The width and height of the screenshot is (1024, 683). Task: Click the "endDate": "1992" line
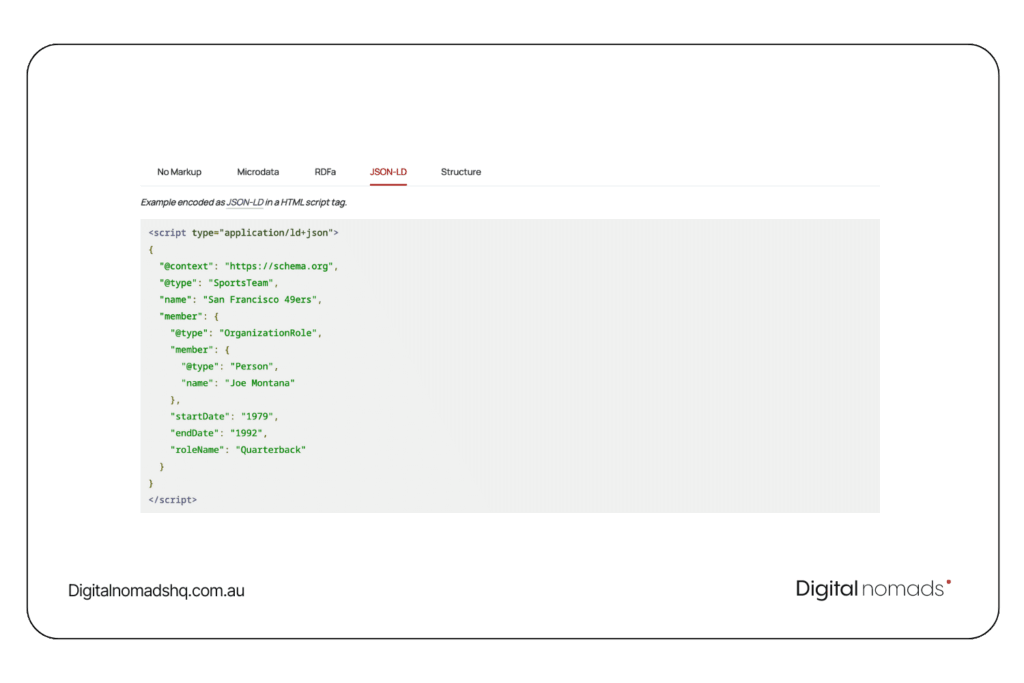[219, 434]
